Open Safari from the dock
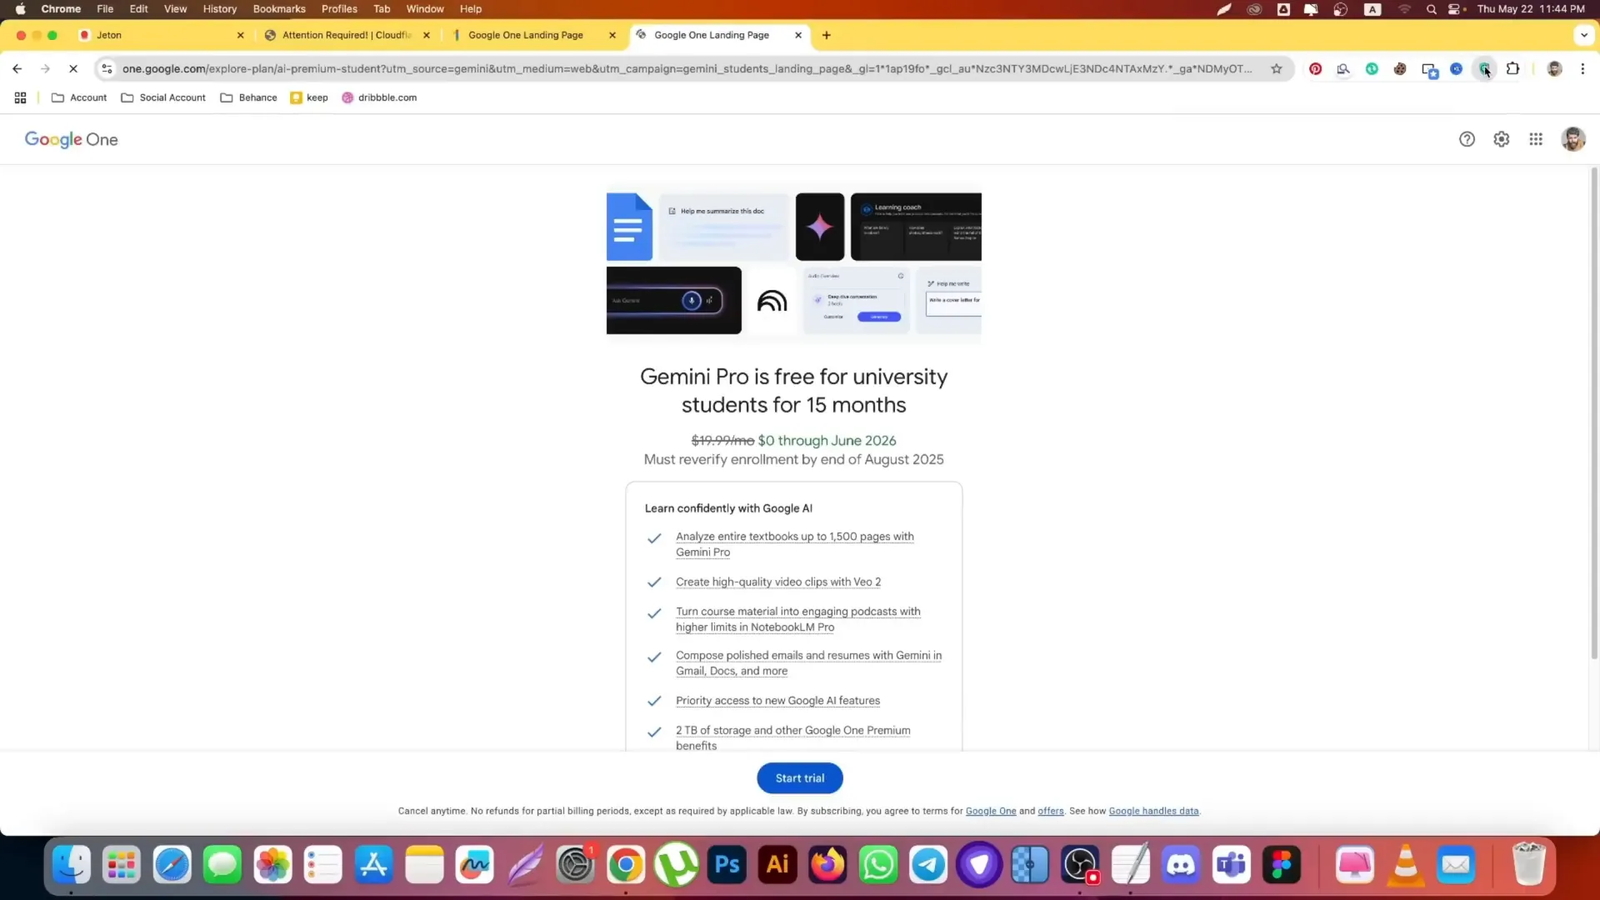This screenshot has height=900, width=1600. [172, 865]
